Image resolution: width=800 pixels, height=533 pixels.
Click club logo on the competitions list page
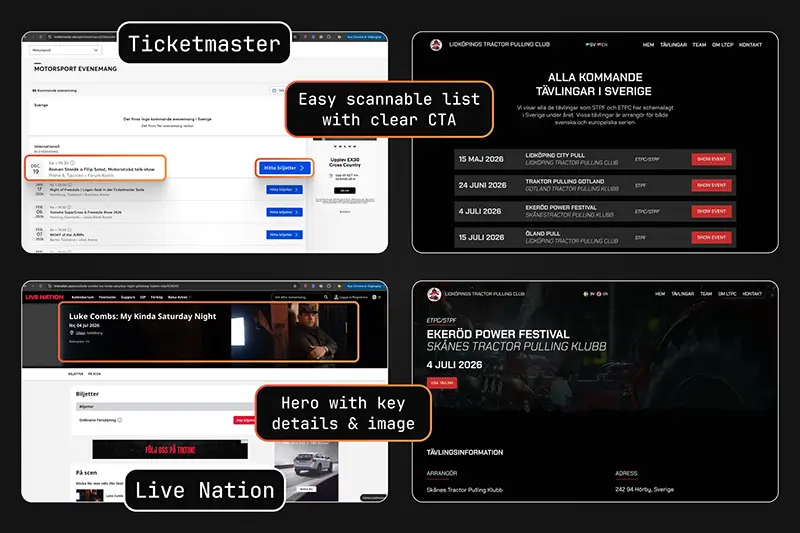tap(436, 45)
